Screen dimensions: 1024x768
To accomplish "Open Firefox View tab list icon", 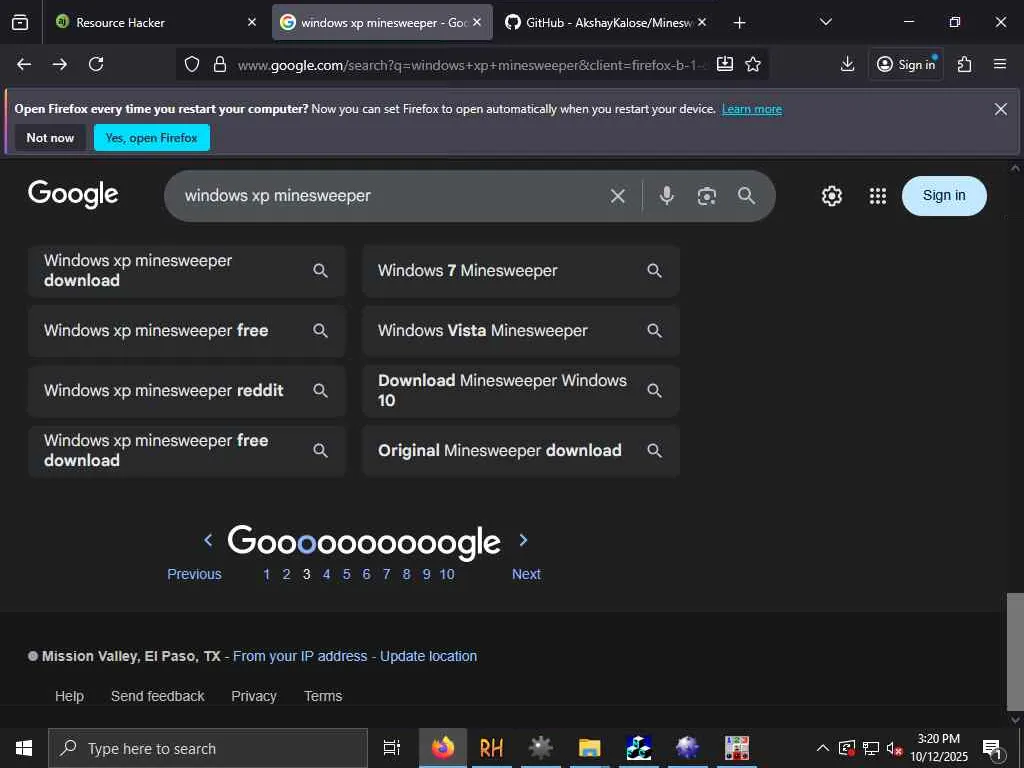I will pyautogui.click(x=20, y=22).
